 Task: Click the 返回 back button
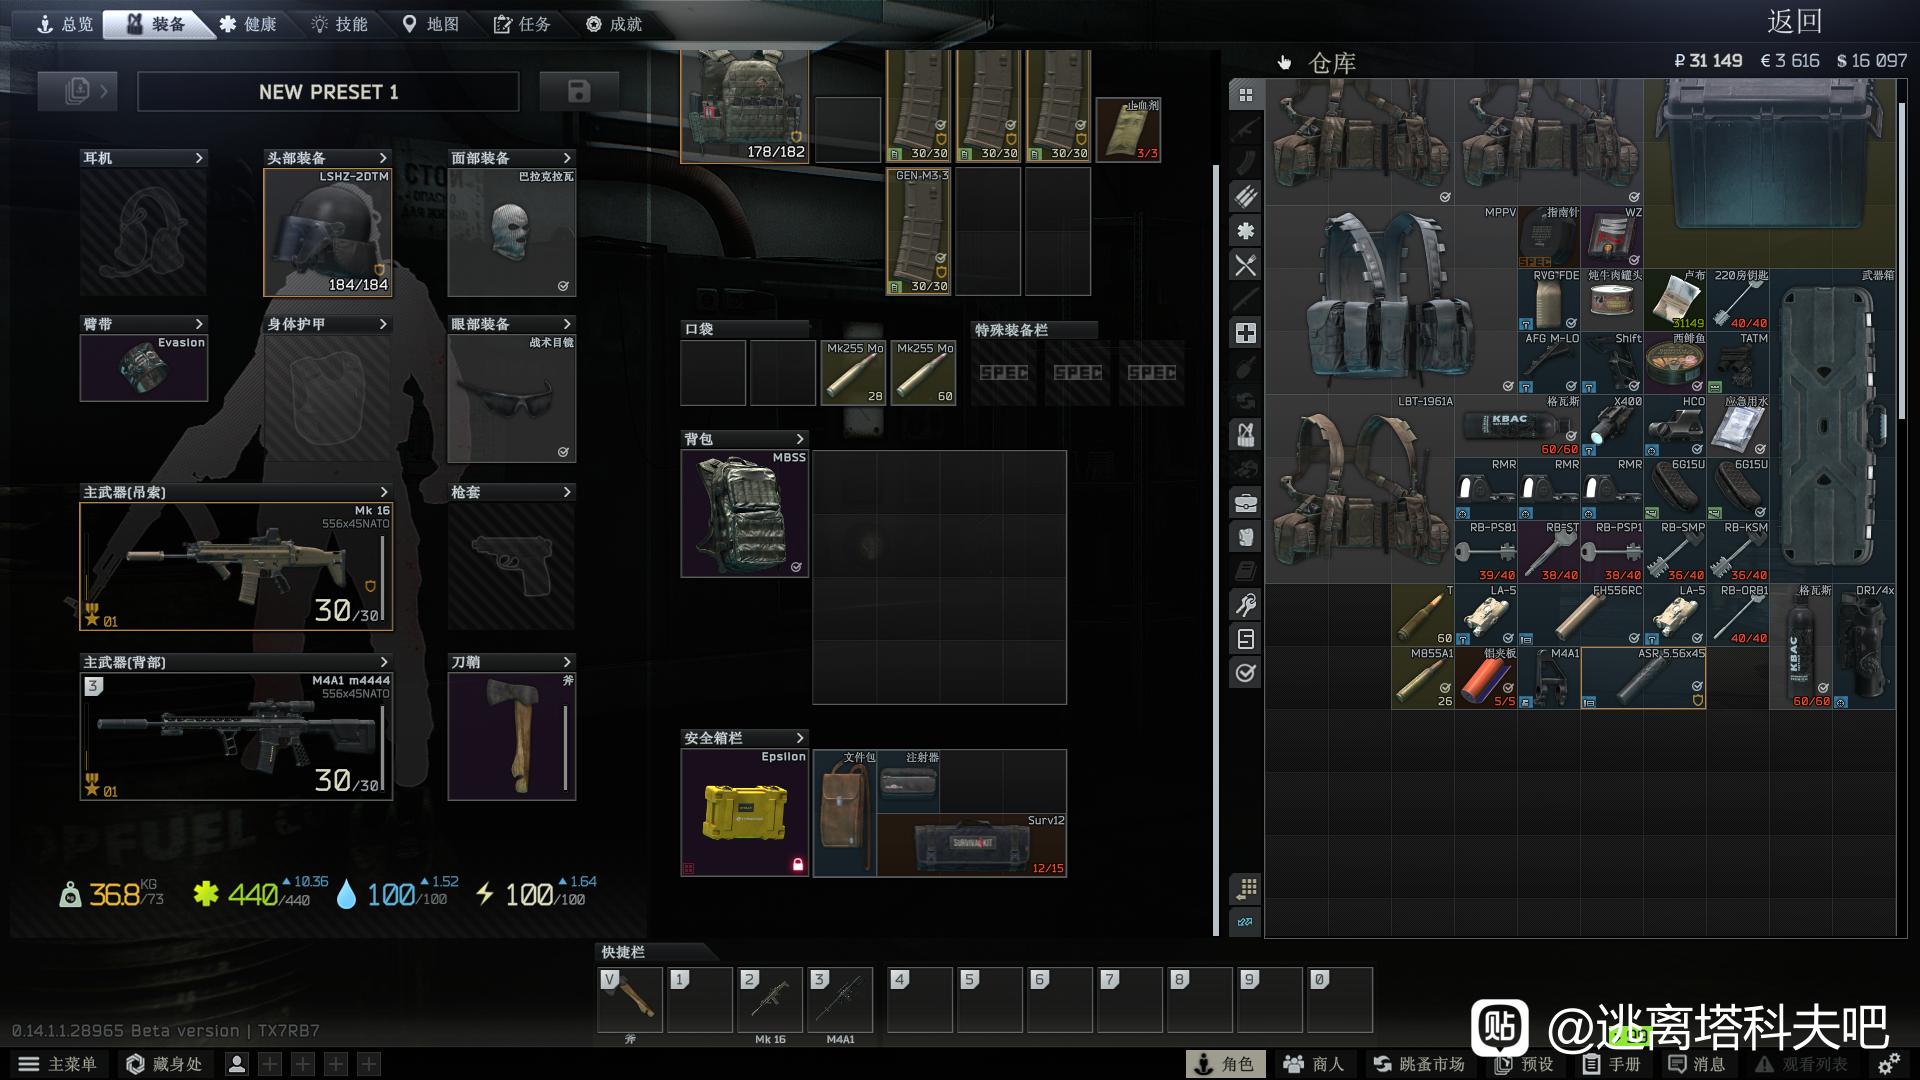[1794, 21]
